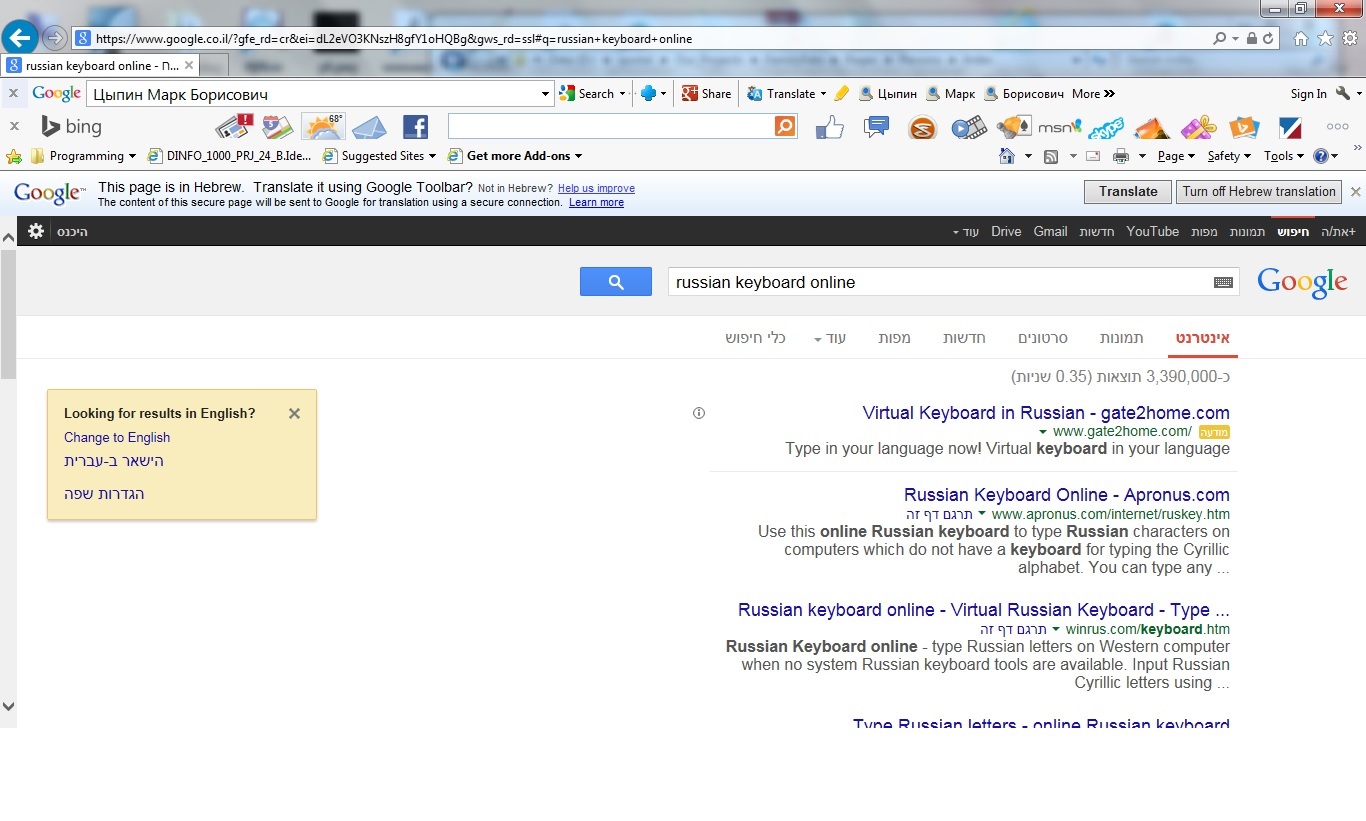Click the 'Learn more' link in the translation bar
The image size is (1366, 821).
[596, 202]
